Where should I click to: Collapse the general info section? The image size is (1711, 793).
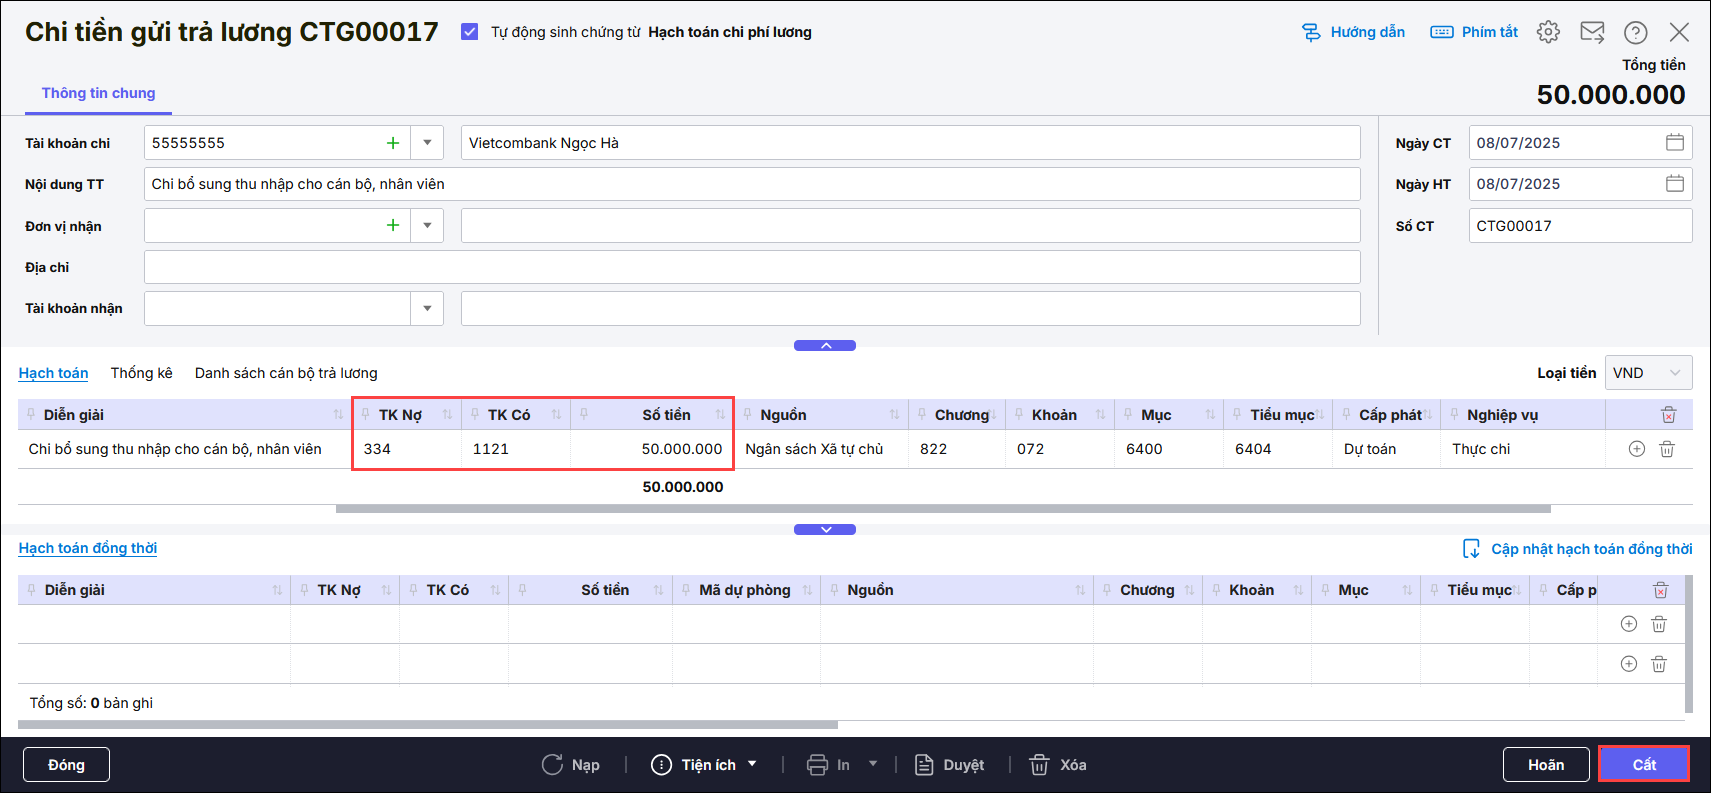(x=825, y=346)
